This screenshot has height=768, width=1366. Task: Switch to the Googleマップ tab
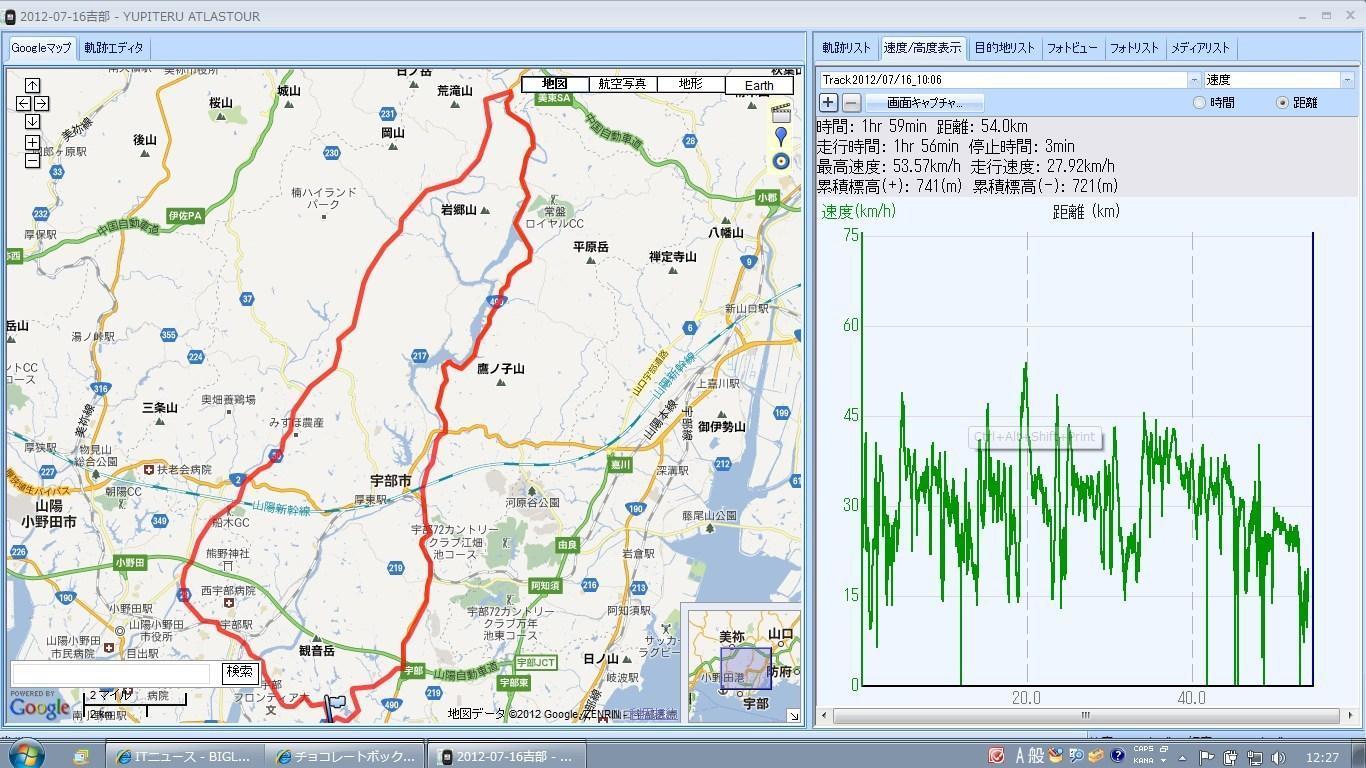click(x=41, y=47)
